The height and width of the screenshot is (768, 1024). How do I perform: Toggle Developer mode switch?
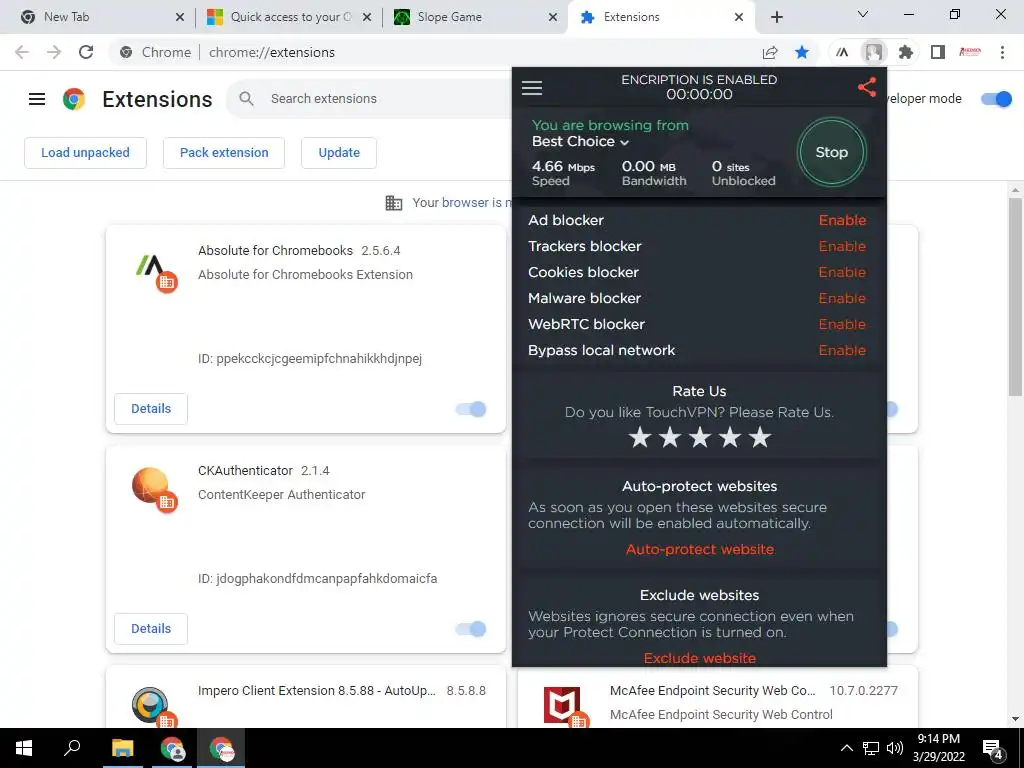[x=996, y=99]
